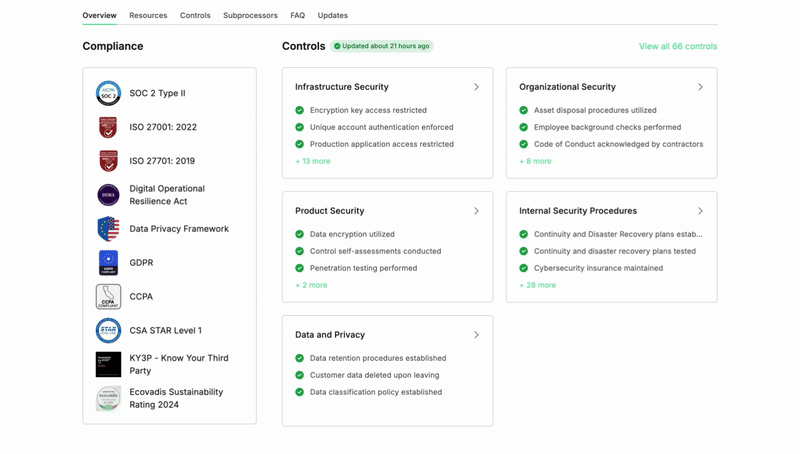800x454 pixels.
Task: Expand Organizational Security using the chevron
Action: [x=700, y=87]
